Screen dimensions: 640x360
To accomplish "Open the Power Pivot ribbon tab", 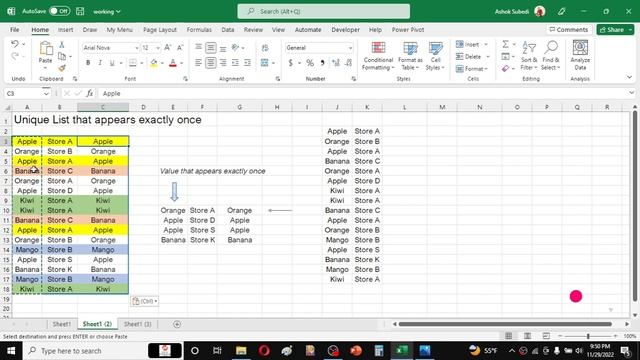I will point(408,30).
